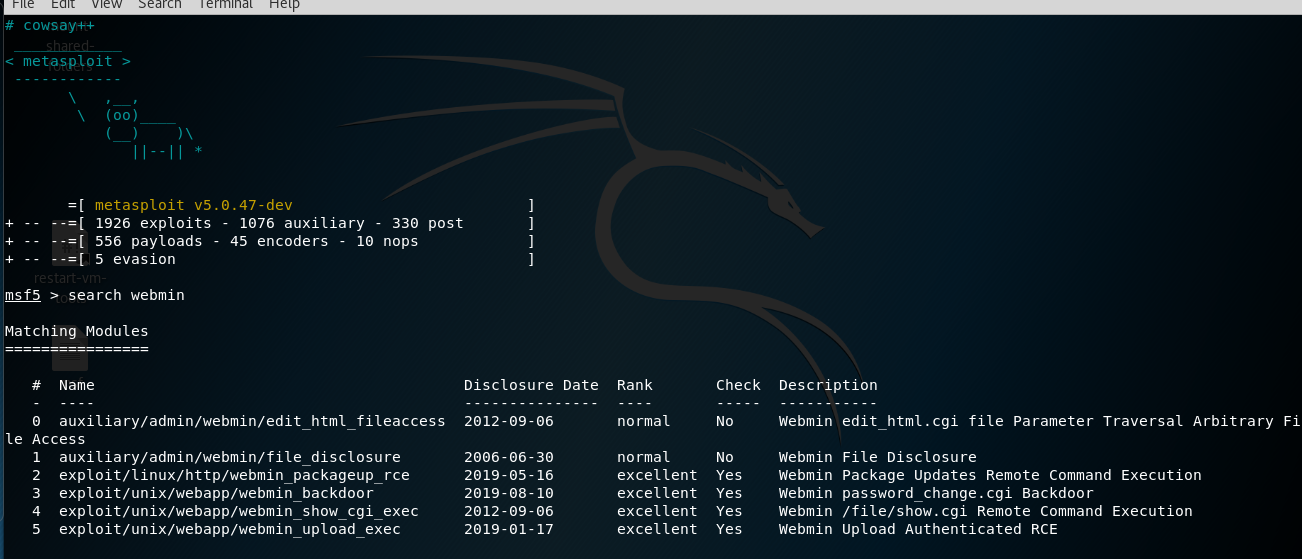Click 'Webmin Package Updates Remote Command Execution' description
1302x559 pixels.
coord(990,476)
